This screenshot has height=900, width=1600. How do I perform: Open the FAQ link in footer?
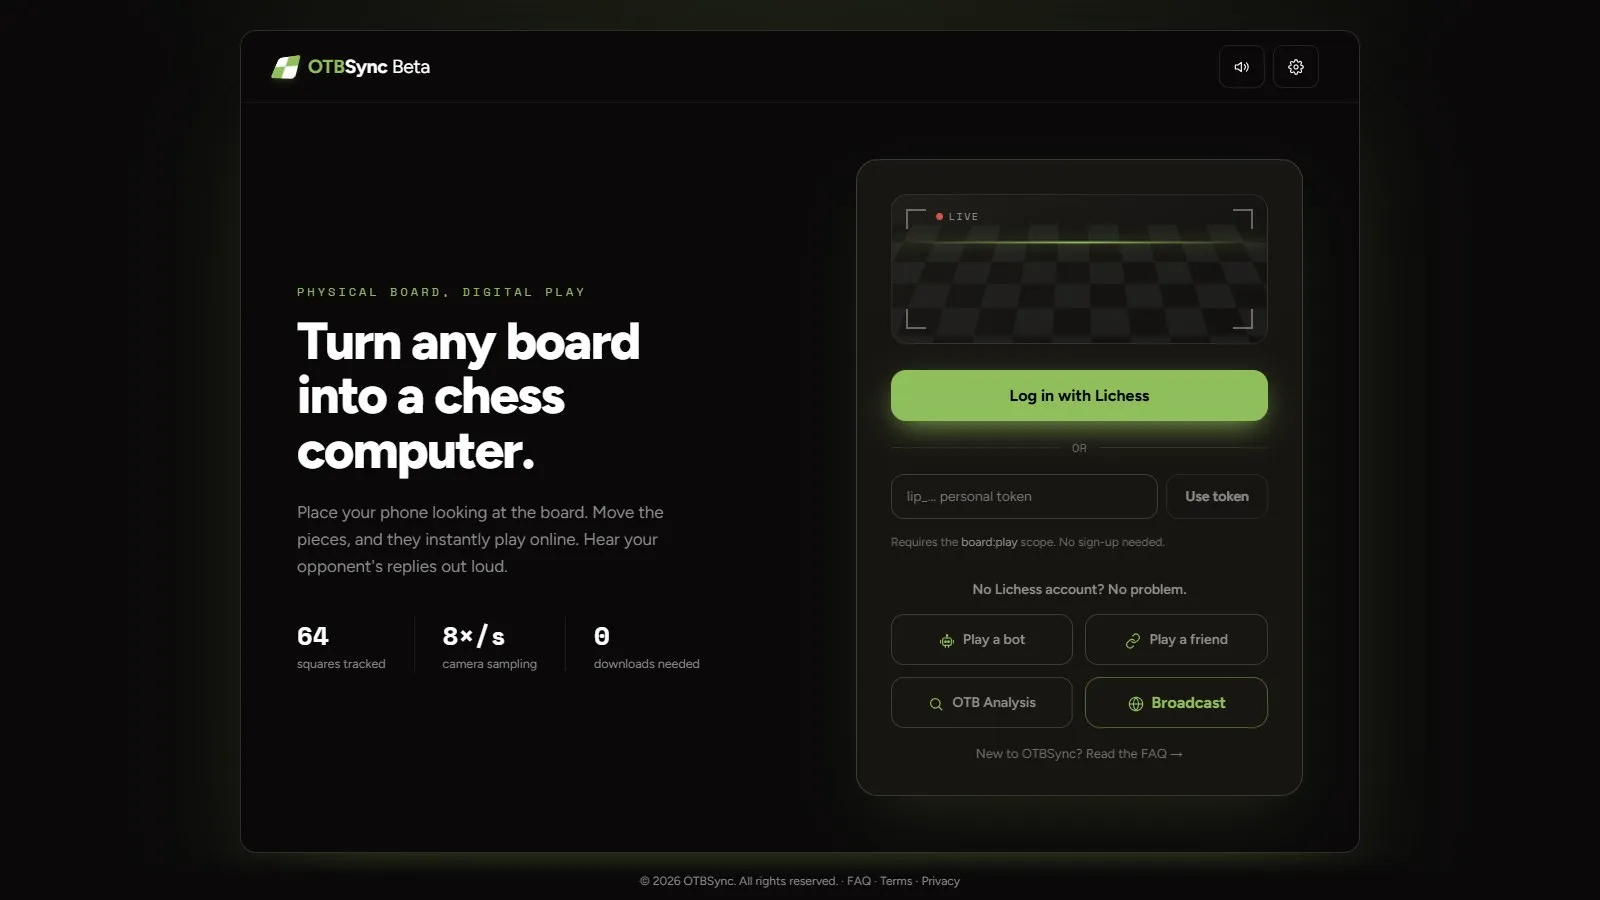858,881
